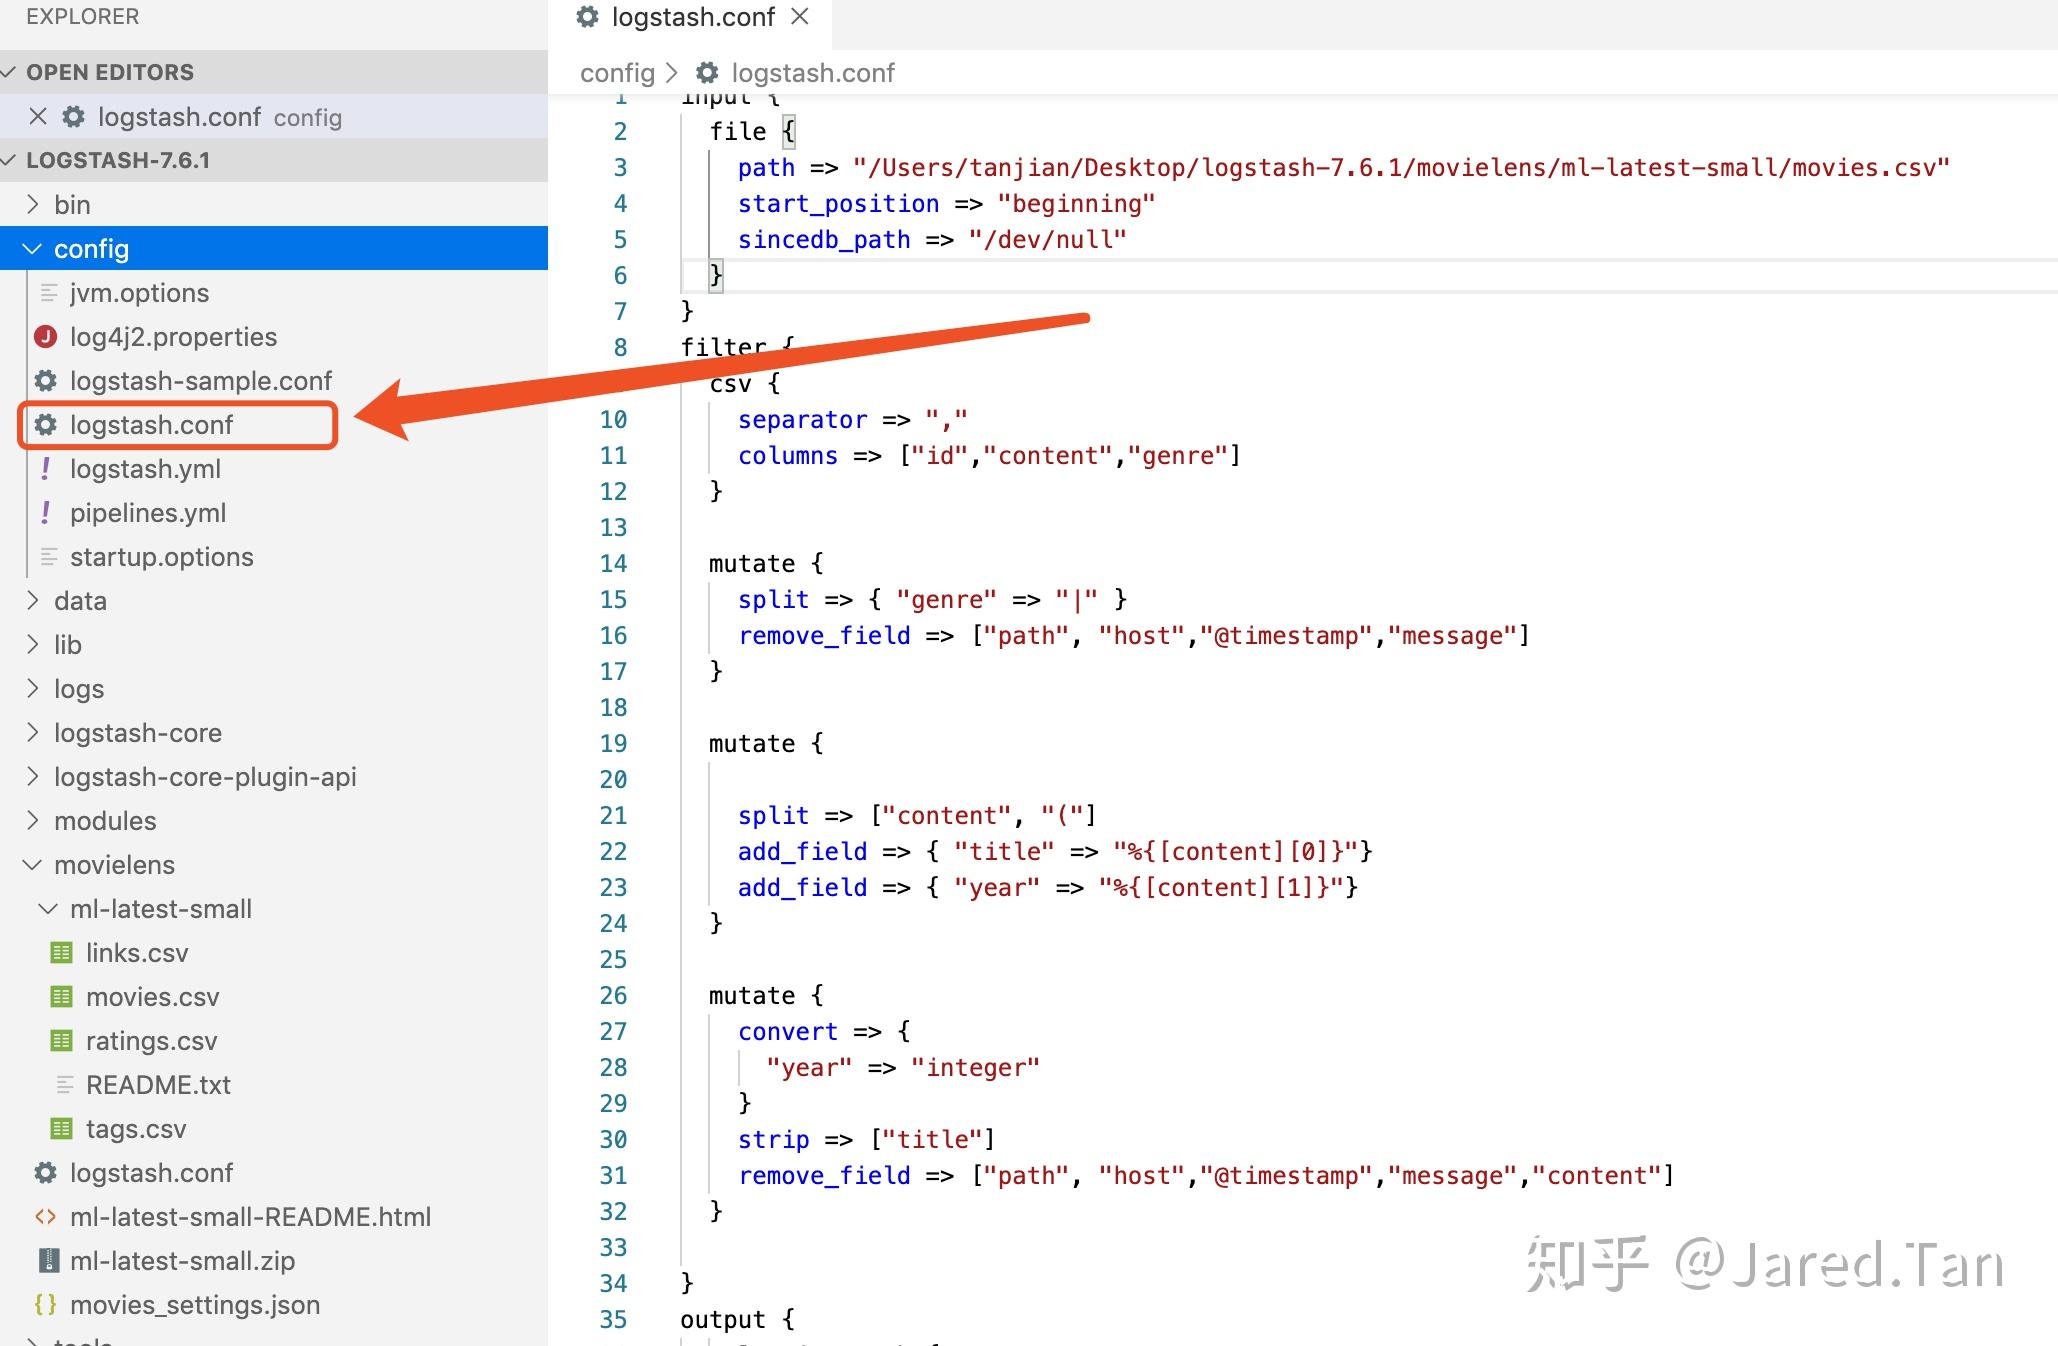Screen dimensions: 2058x1346
Task: Click the log4j2.properties red Java icon
Action: tap(46, 337)
